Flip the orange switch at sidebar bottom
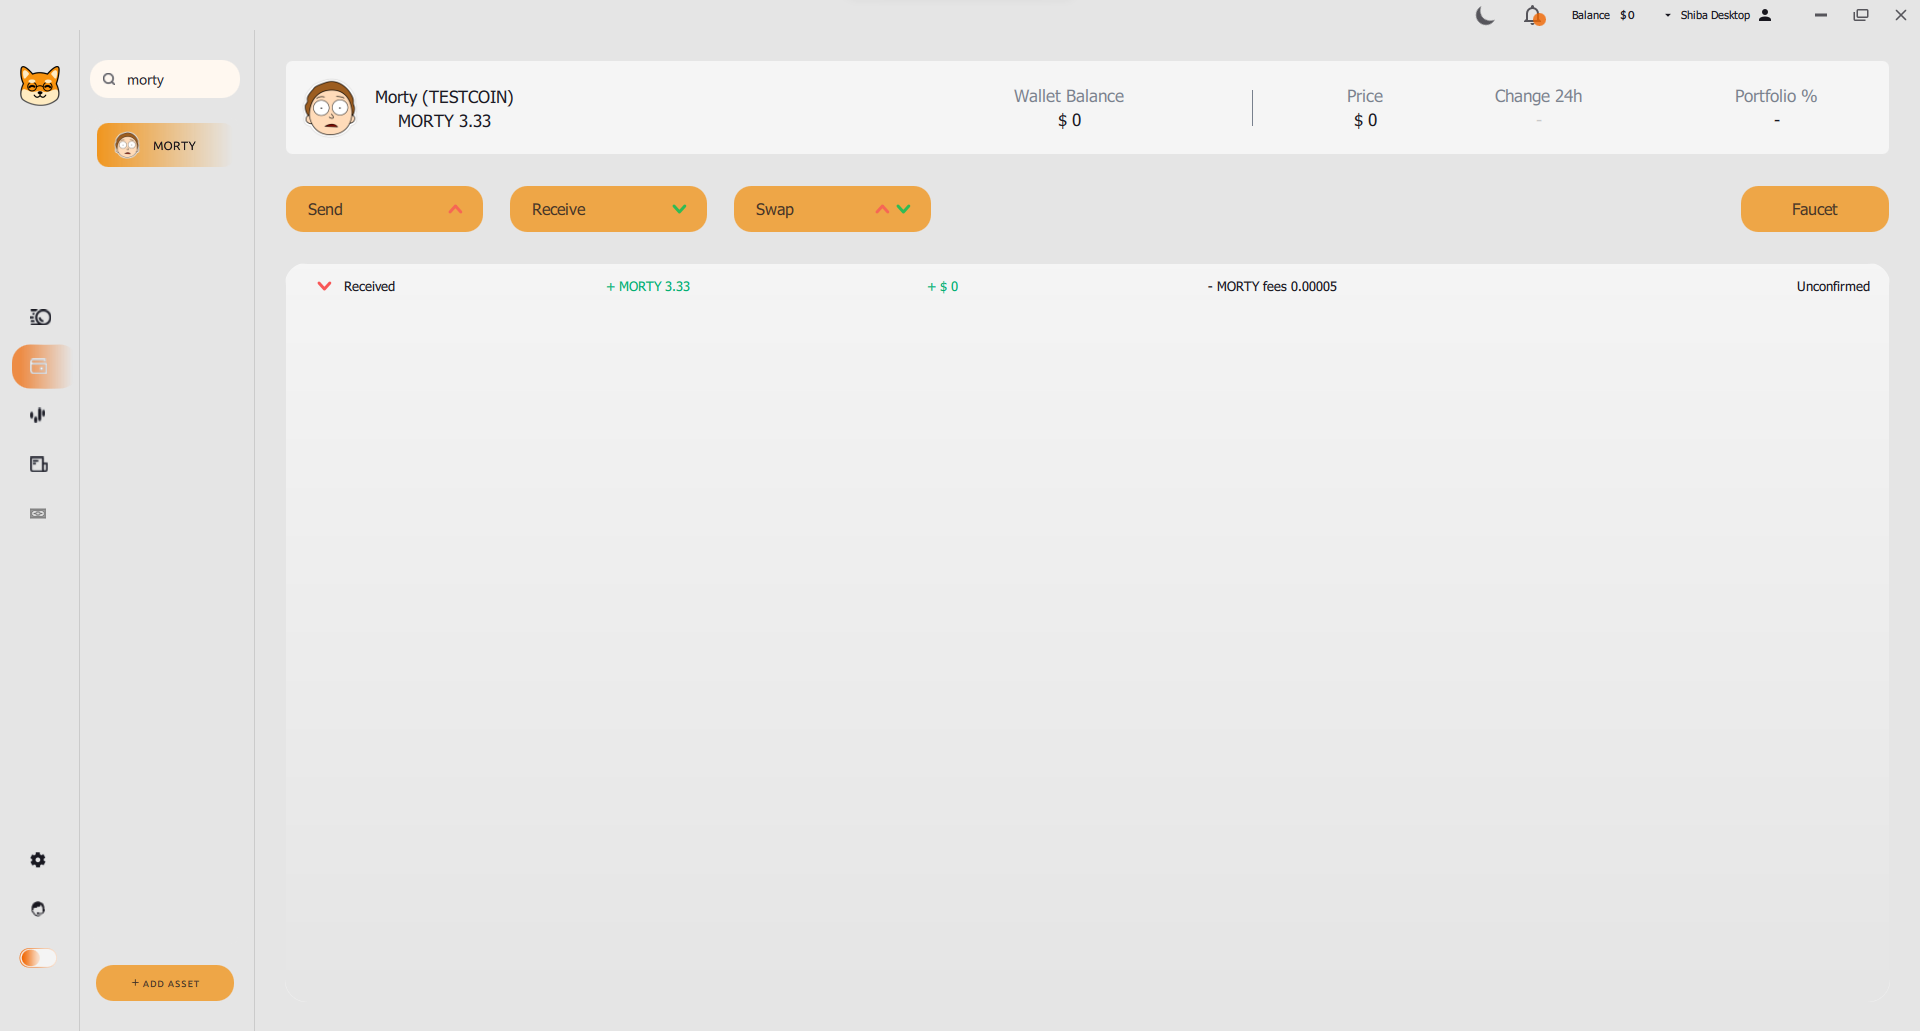The width and height of the screenshot is (1920, 1031). click(x=38, y=958)
